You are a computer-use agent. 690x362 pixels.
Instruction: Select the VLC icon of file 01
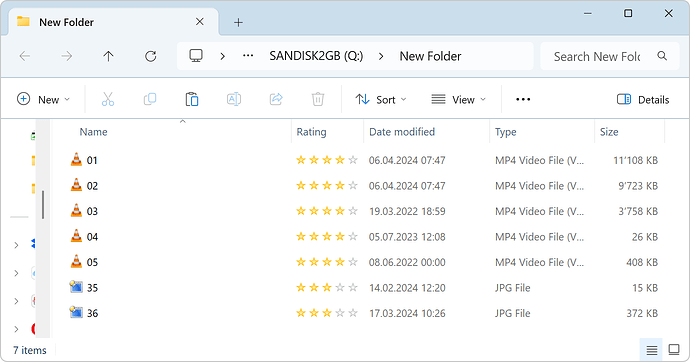tap(76, 160)
